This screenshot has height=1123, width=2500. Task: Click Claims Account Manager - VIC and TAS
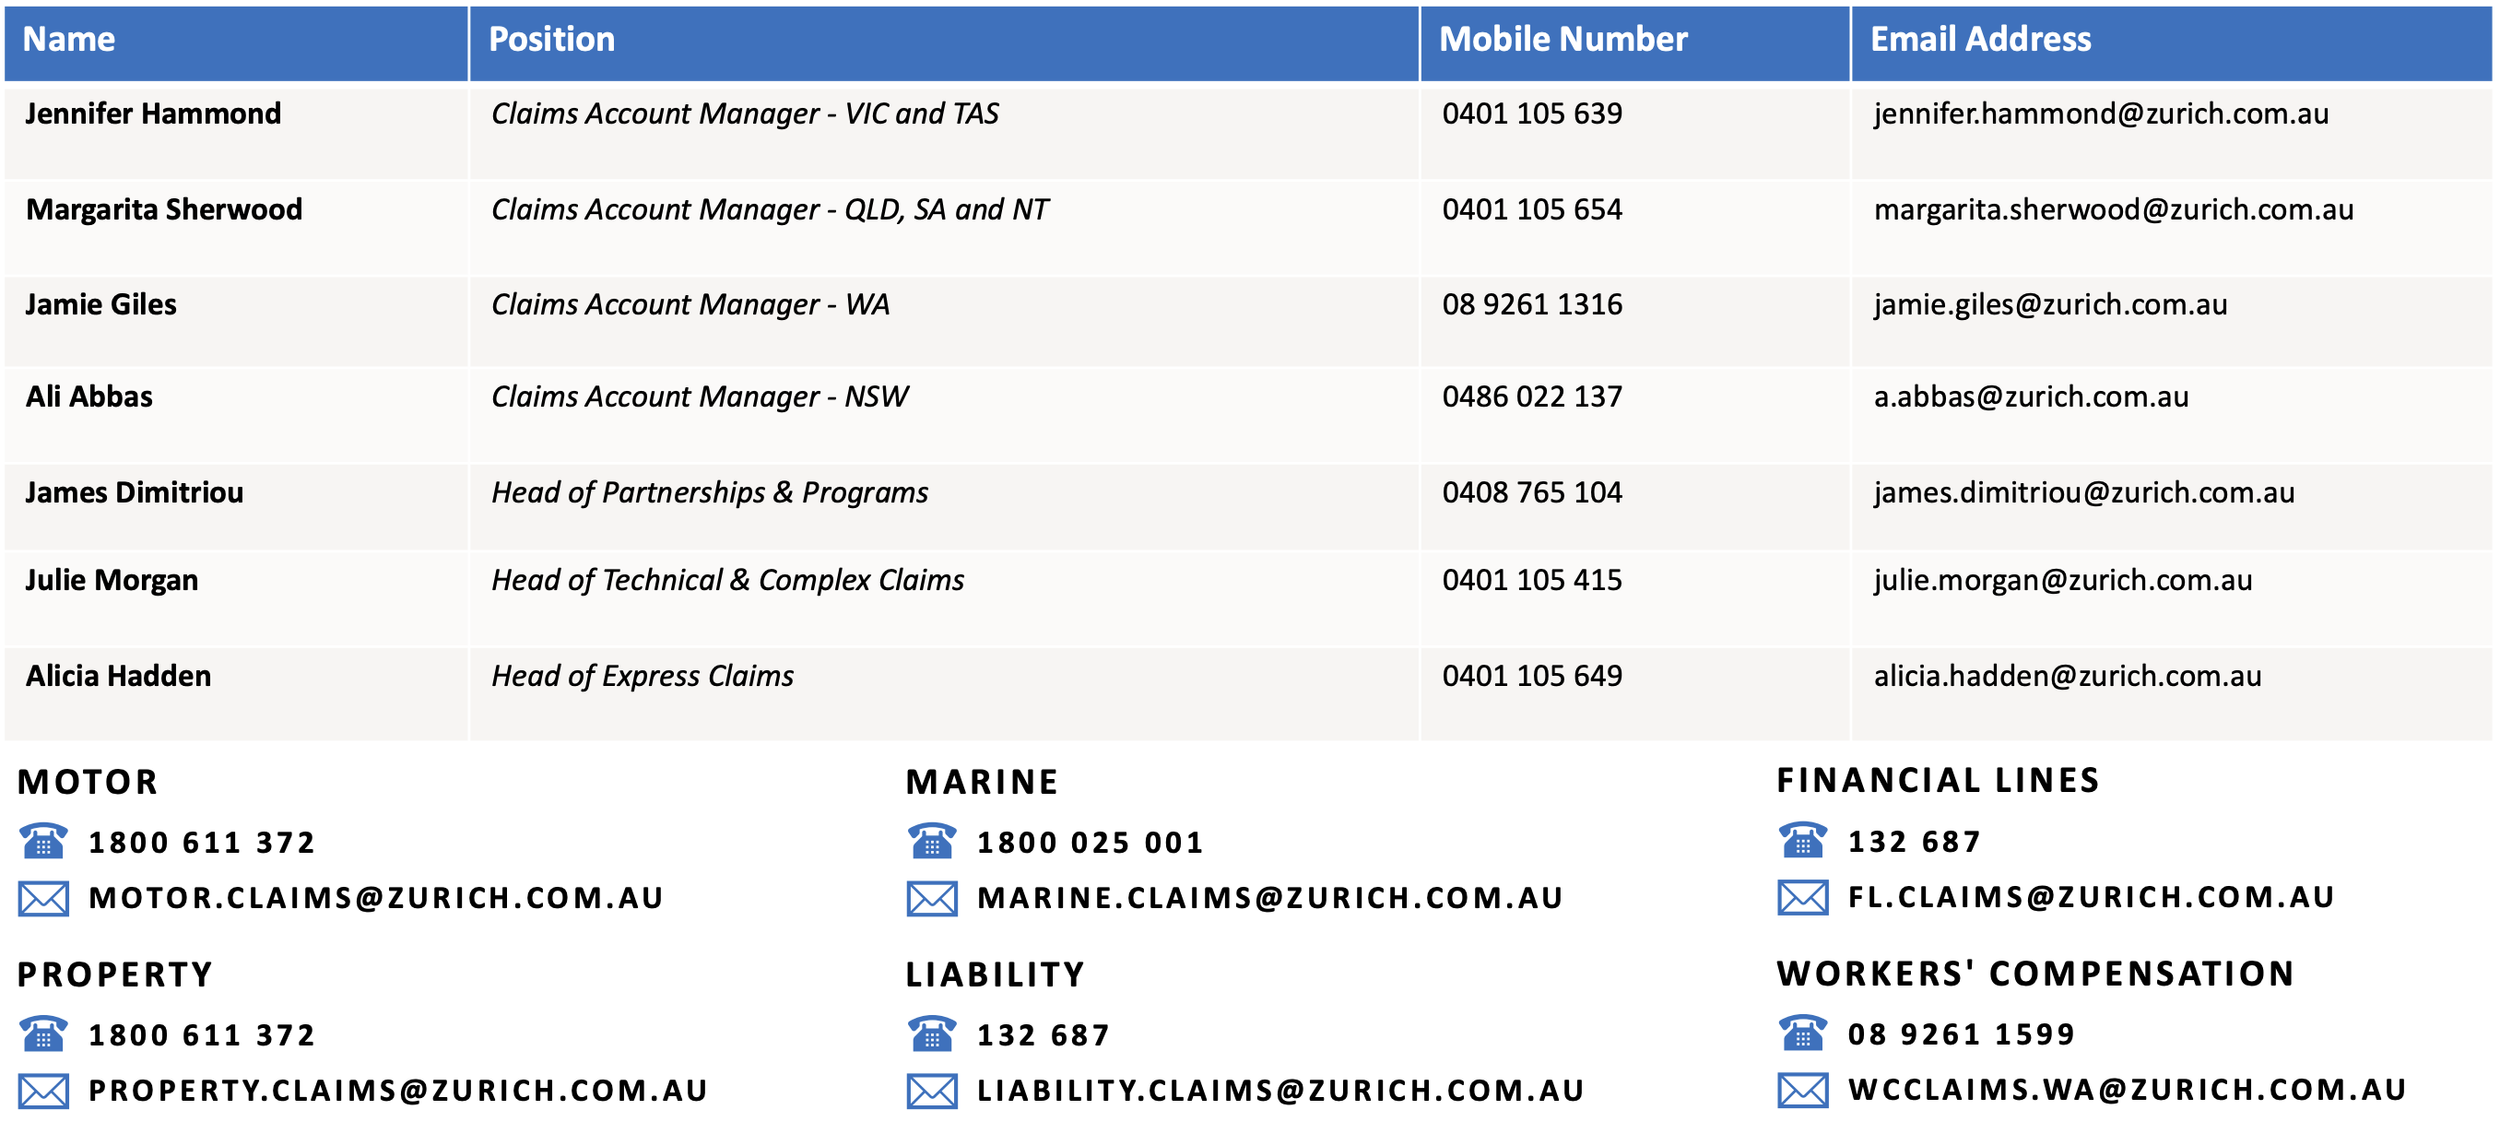pyautogui.click(x=745, y=114)
